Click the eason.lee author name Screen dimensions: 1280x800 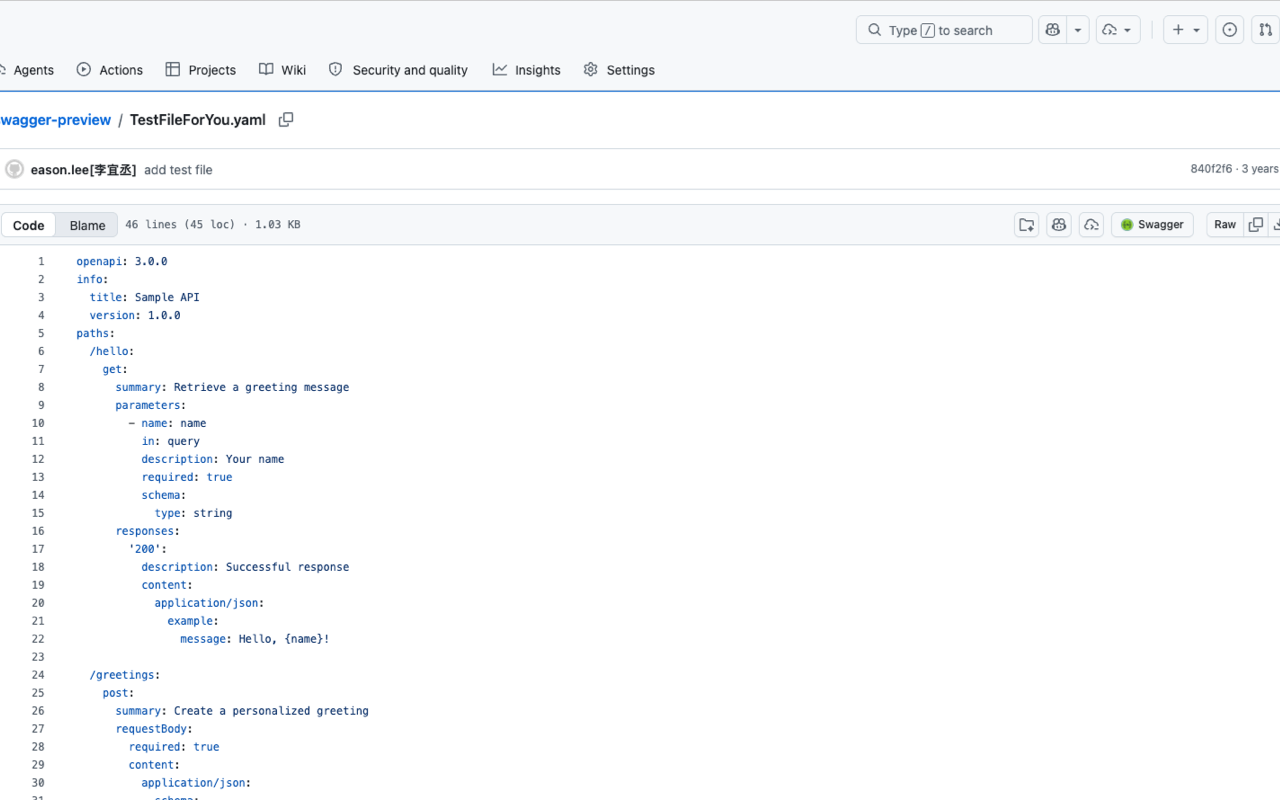[x=83, y=170]
